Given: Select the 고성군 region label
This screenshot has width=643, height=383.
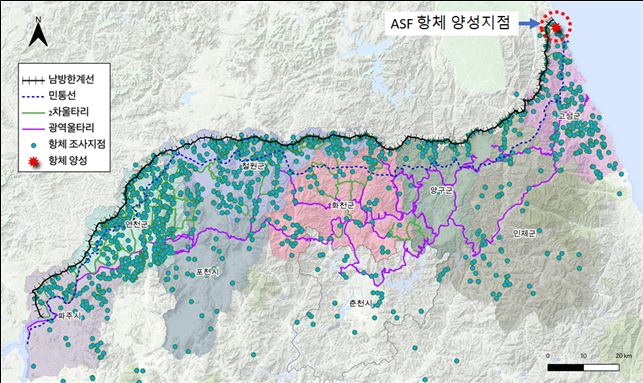Looking at the screenshot, I should tap(568, 116).
